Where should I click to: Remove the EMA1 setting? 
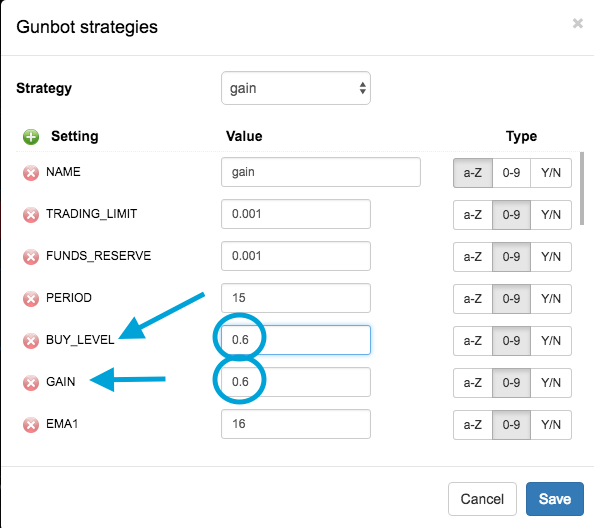31,425
